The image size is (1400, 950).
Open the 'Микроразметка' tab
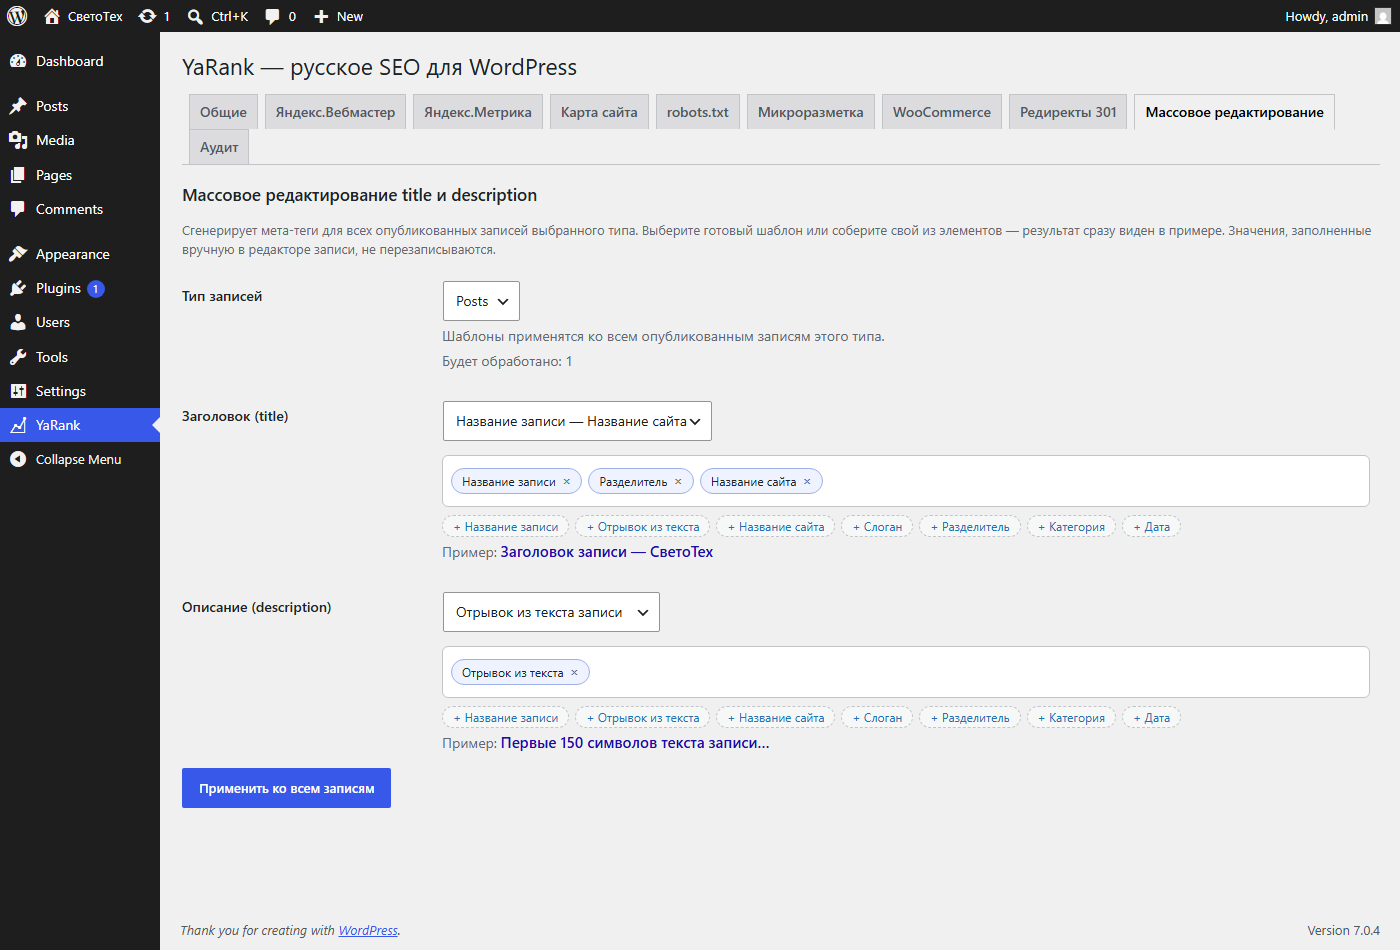811,112
